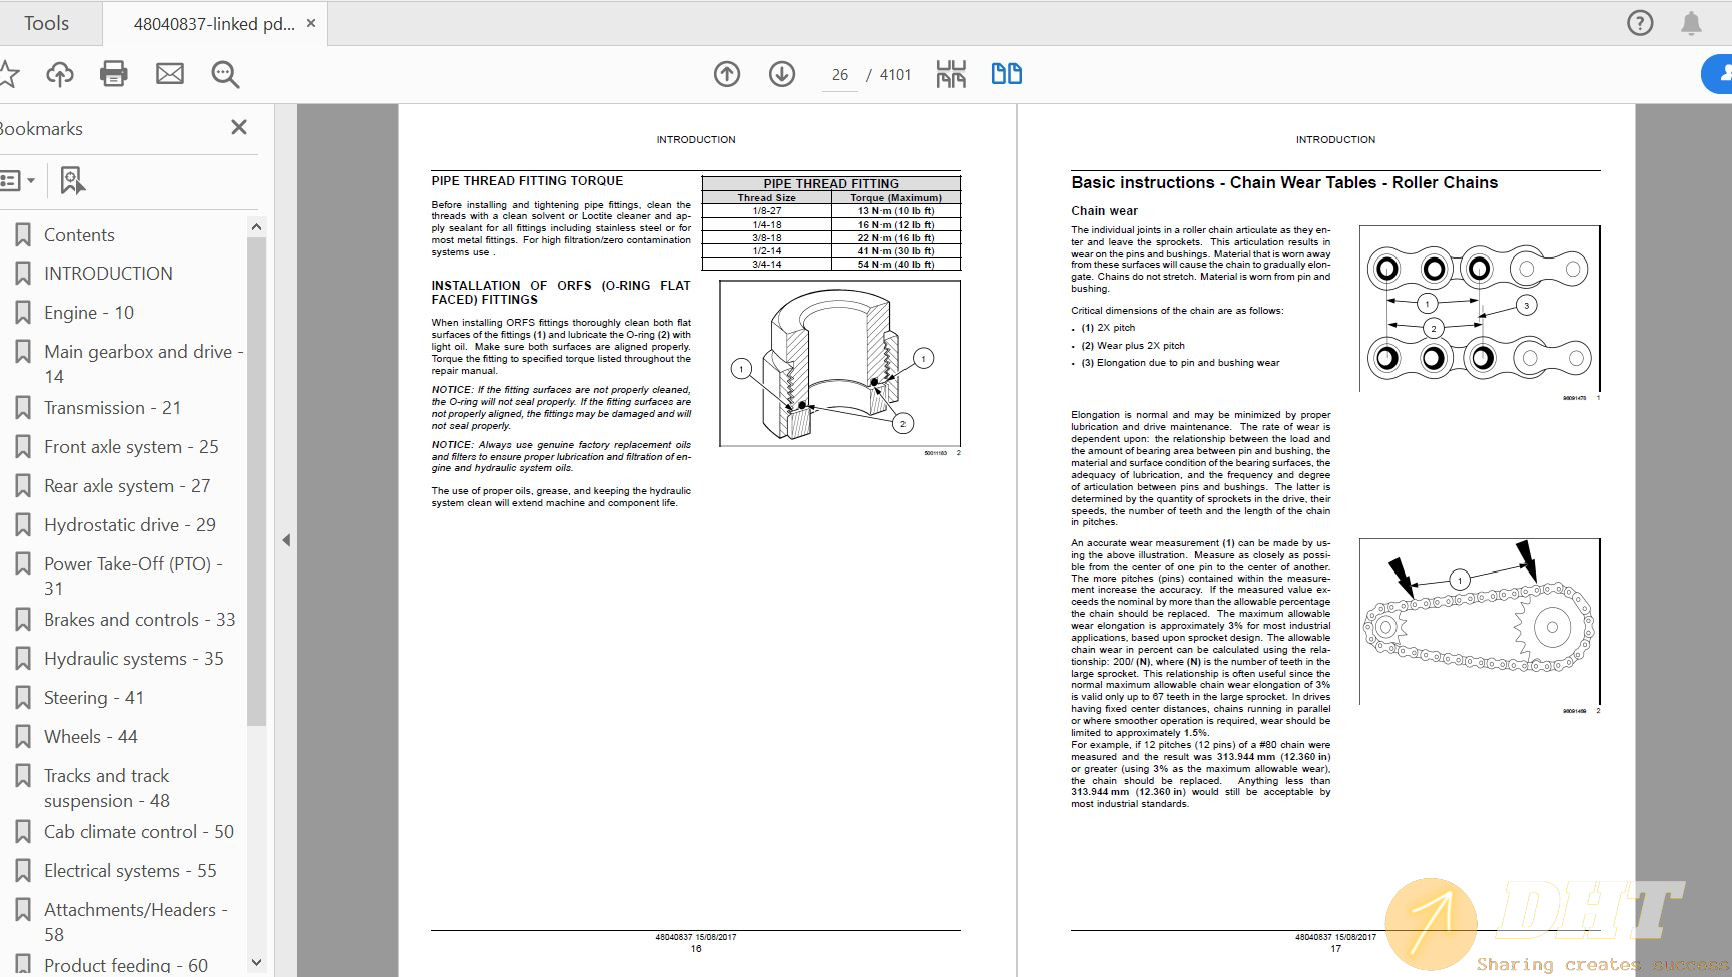The width and height of the screenshot is (1732, 977).
Task: Click bookmark icon beside Cab climate control
Action: (23, 832)
